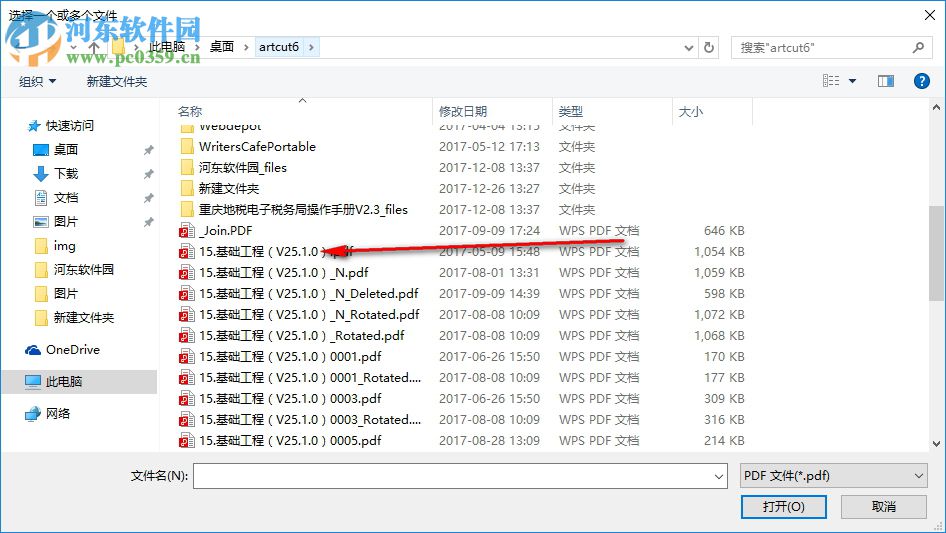Open the help question-mark icon

point(921,81)
